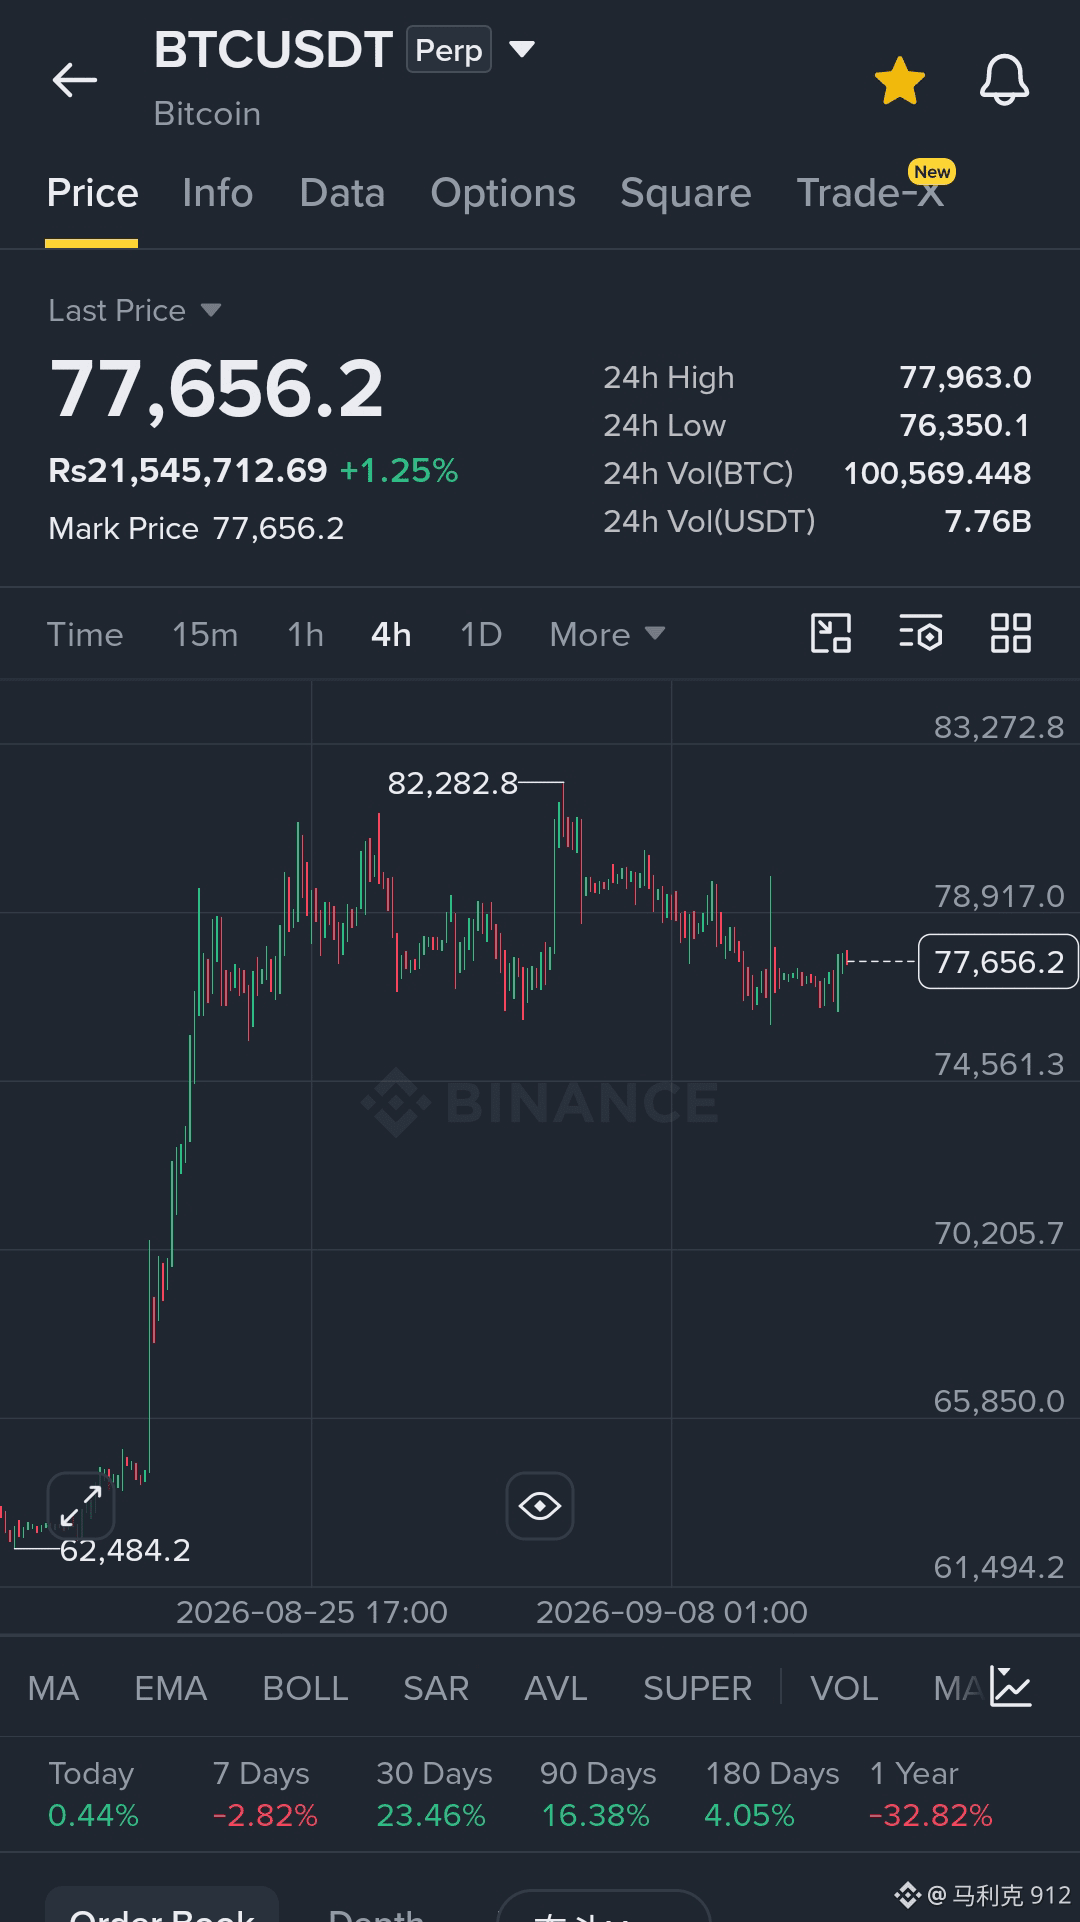Click the 77,656.2 price label on chart

(x=998, y=961)
